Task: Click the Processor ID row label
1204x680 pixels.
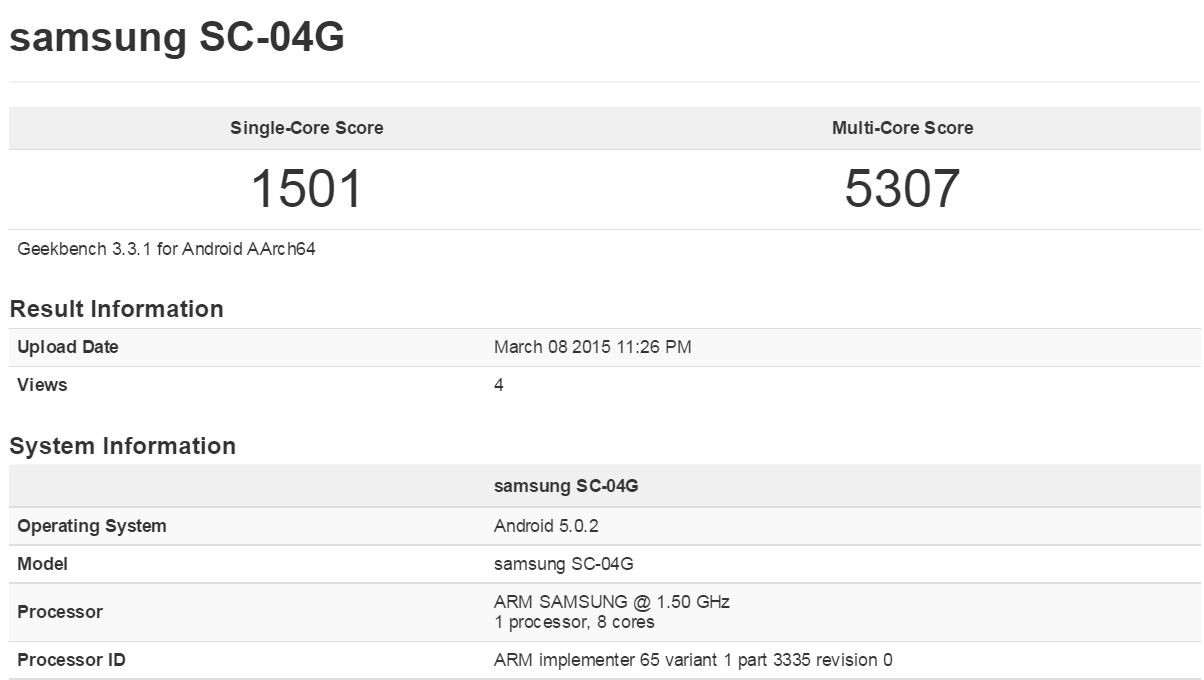Action: tap(71, 660)
